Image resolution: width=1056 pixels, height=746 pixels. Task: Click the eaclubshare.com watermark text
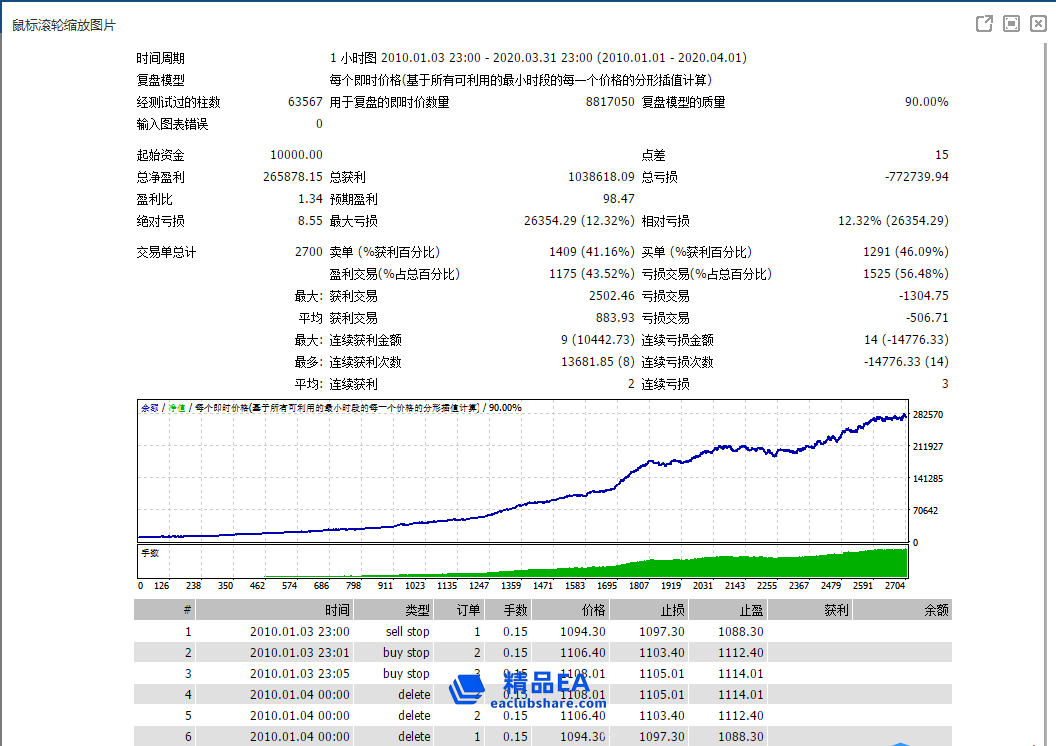tap(548, 702)
